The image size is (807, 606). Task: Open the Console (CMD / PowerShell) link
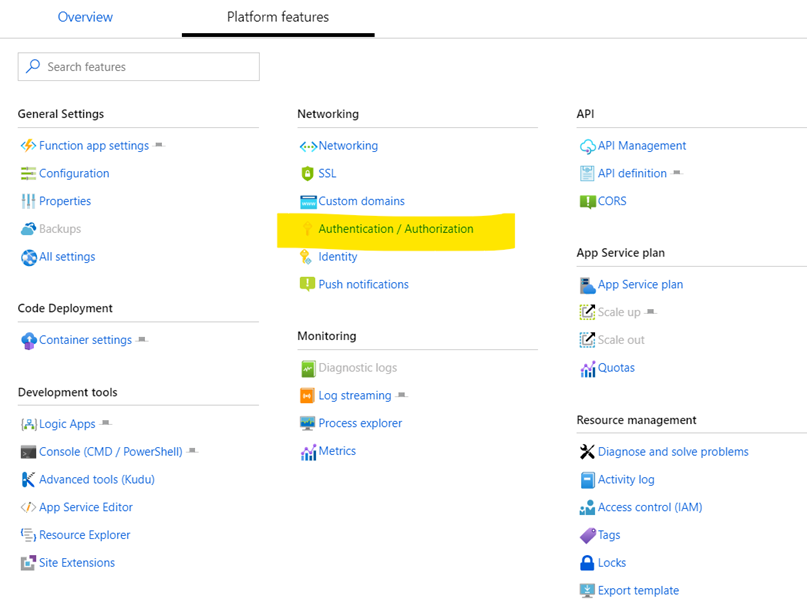tap(110, 452)
